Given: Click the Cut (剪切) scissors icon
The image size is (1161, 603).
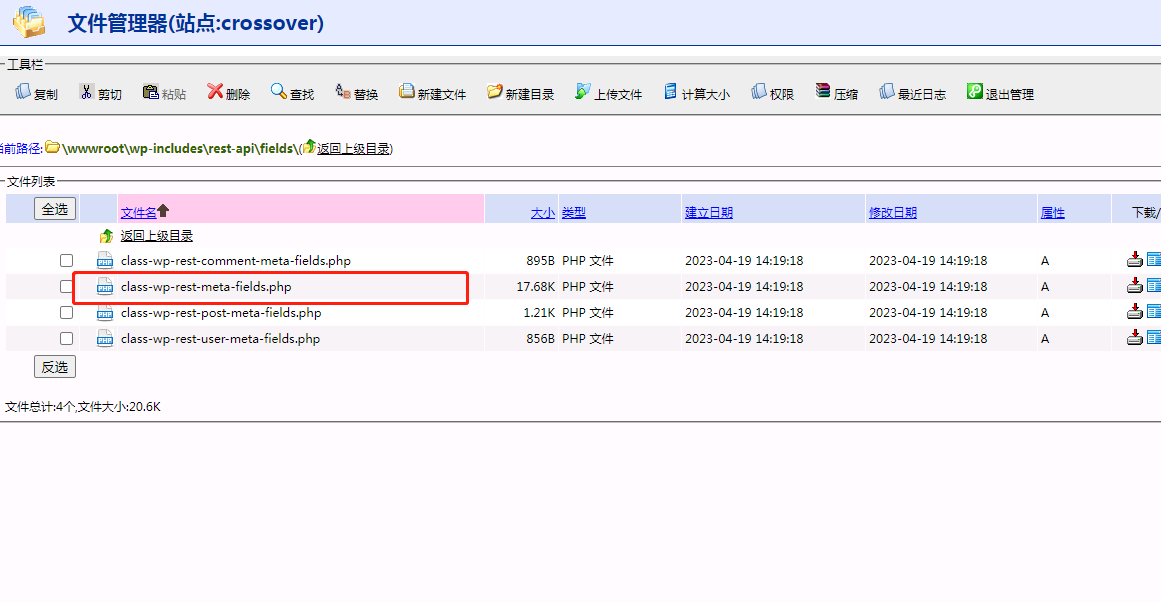Looking at the screenshot, I should [87, 92].
